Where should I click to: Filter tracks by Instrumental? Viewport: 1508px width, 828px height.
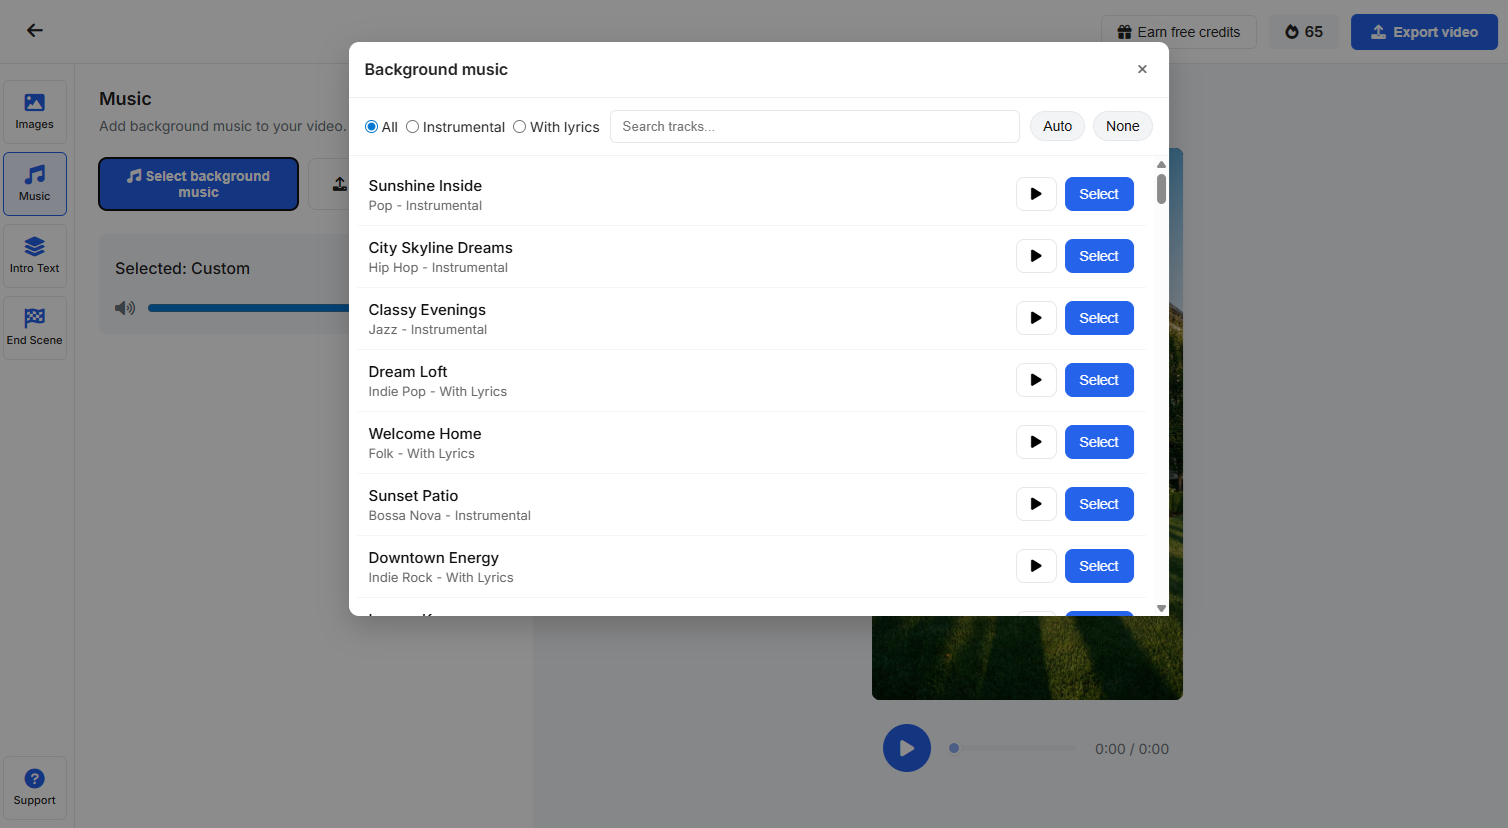413,126
